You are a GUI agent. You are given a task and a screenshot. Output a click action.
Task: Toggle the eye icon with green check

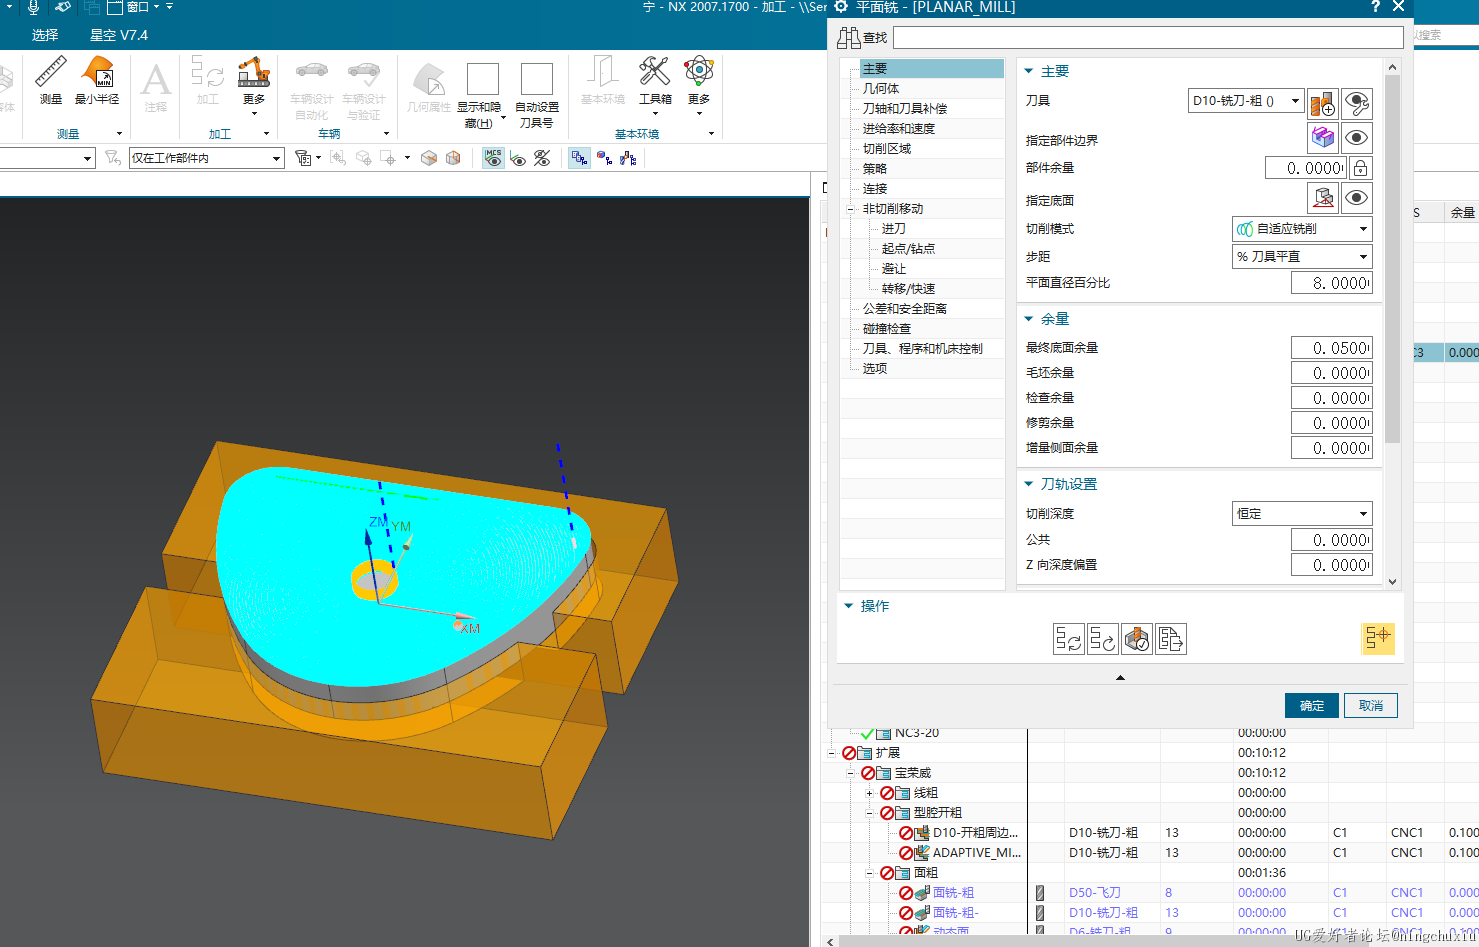click(x=517, y=158)
